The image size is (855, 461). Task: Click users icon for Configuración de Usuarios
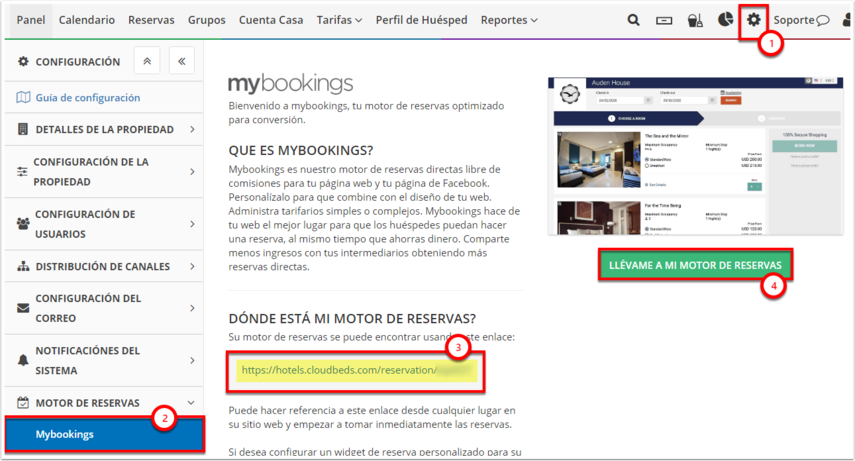coord(23,224)
